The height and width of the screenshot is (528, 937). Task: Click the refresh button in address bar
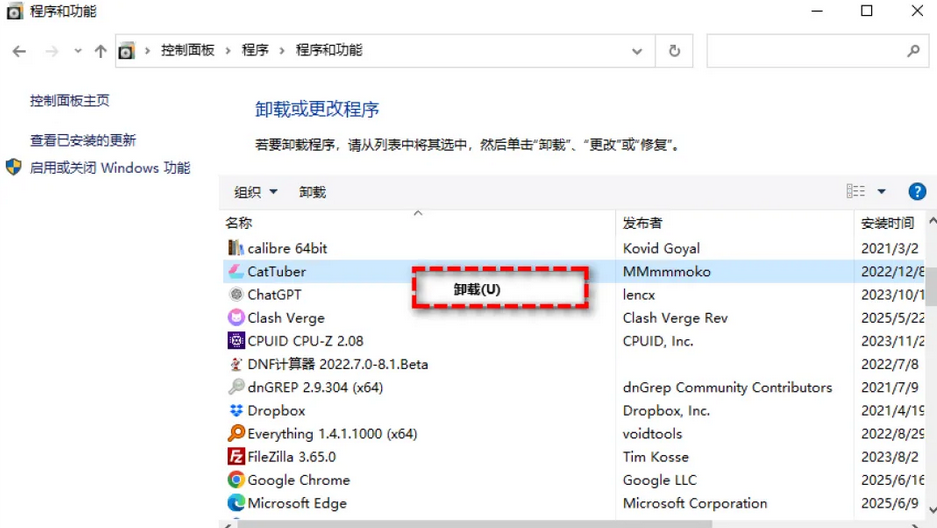(x=674, y=51)
